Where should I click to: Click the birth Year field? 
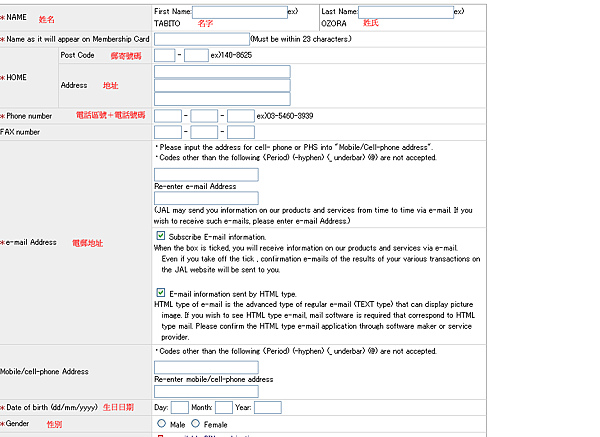[x=268, y=408]
